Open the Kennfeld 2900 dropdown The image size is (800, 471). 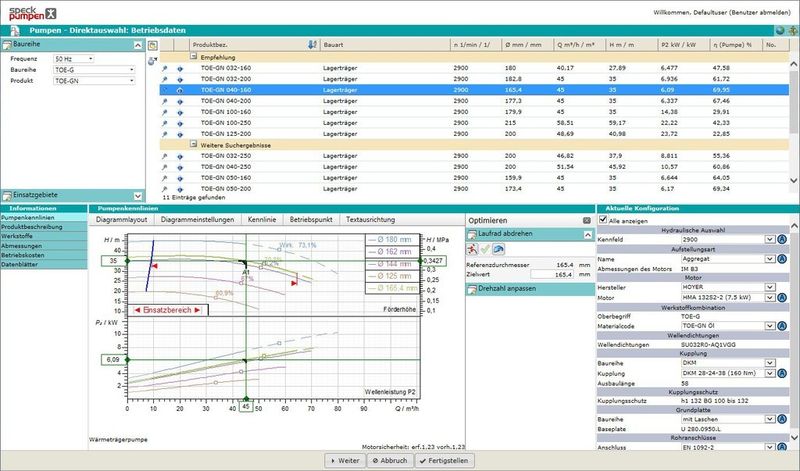tap(770, 239)
